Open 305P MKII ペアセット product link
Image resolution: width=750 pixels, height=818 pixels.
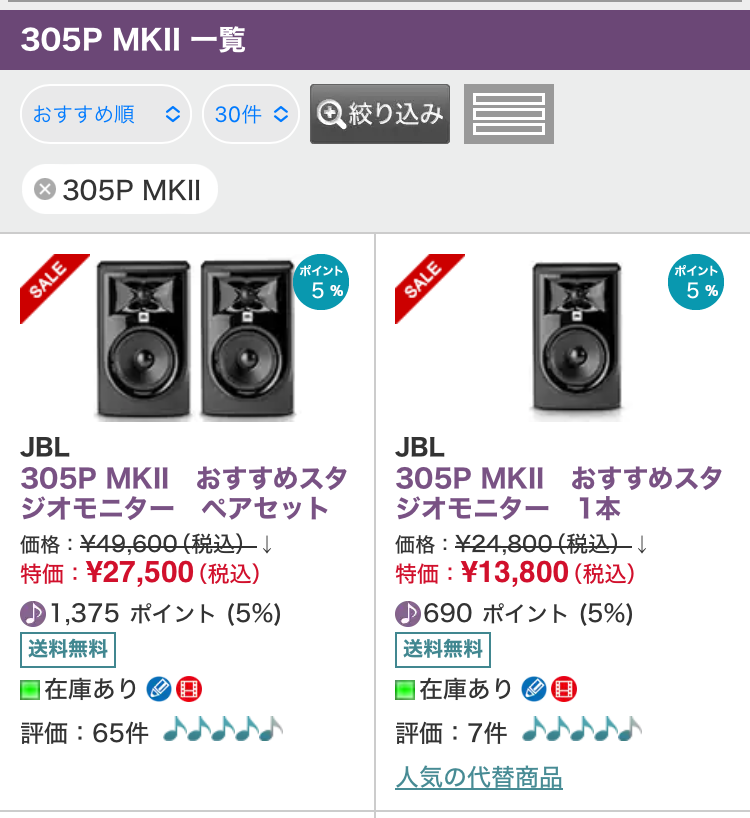[175, 492]
